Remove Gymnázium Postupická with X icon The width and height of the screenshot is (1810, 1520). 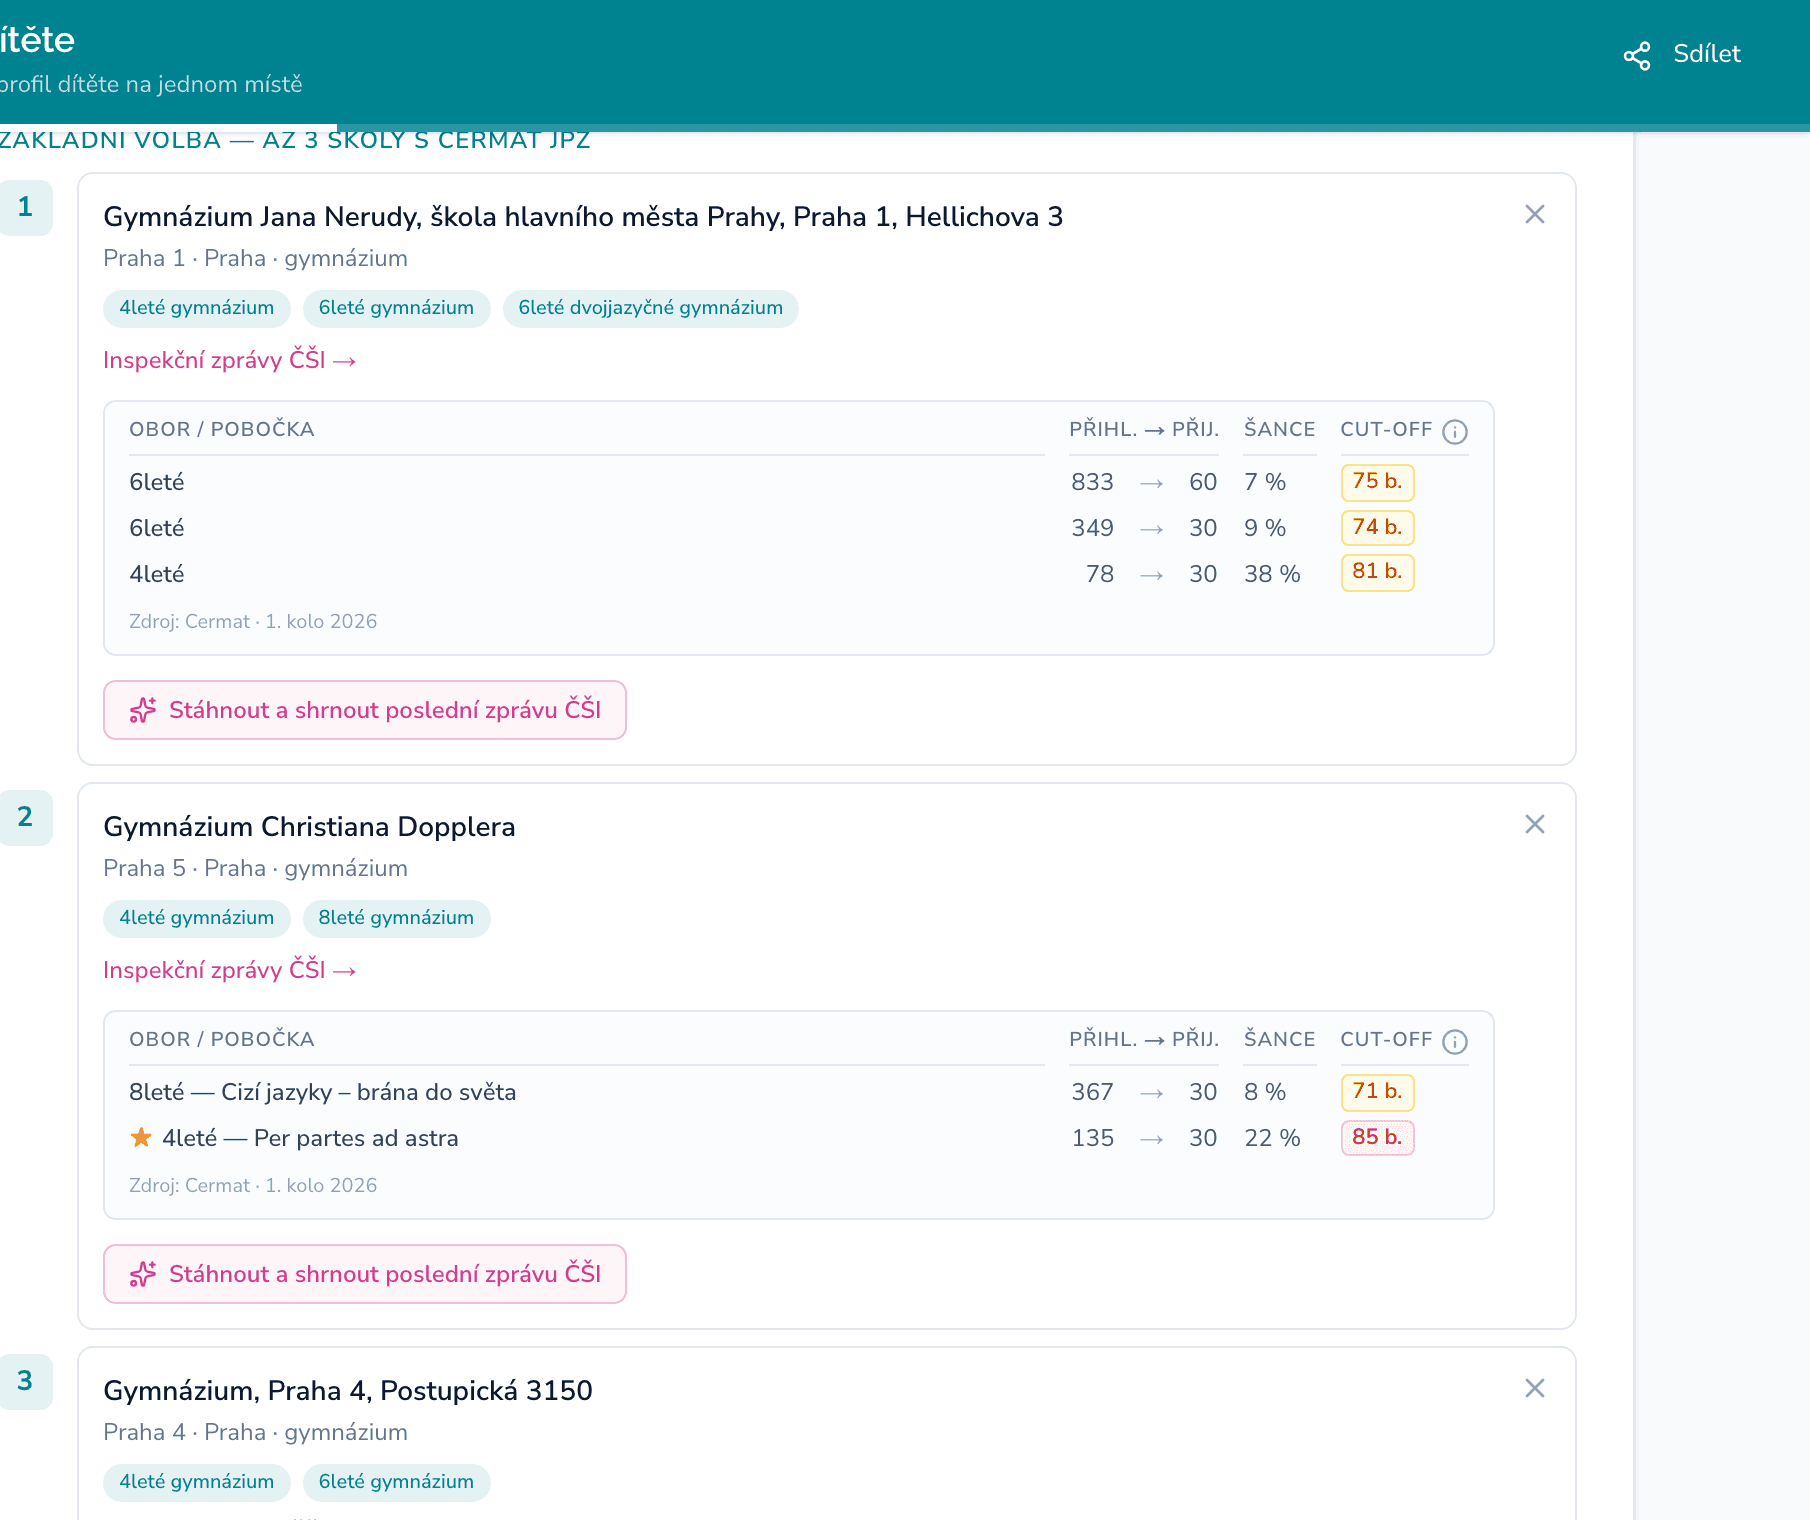click(x=1535, y=1388)
